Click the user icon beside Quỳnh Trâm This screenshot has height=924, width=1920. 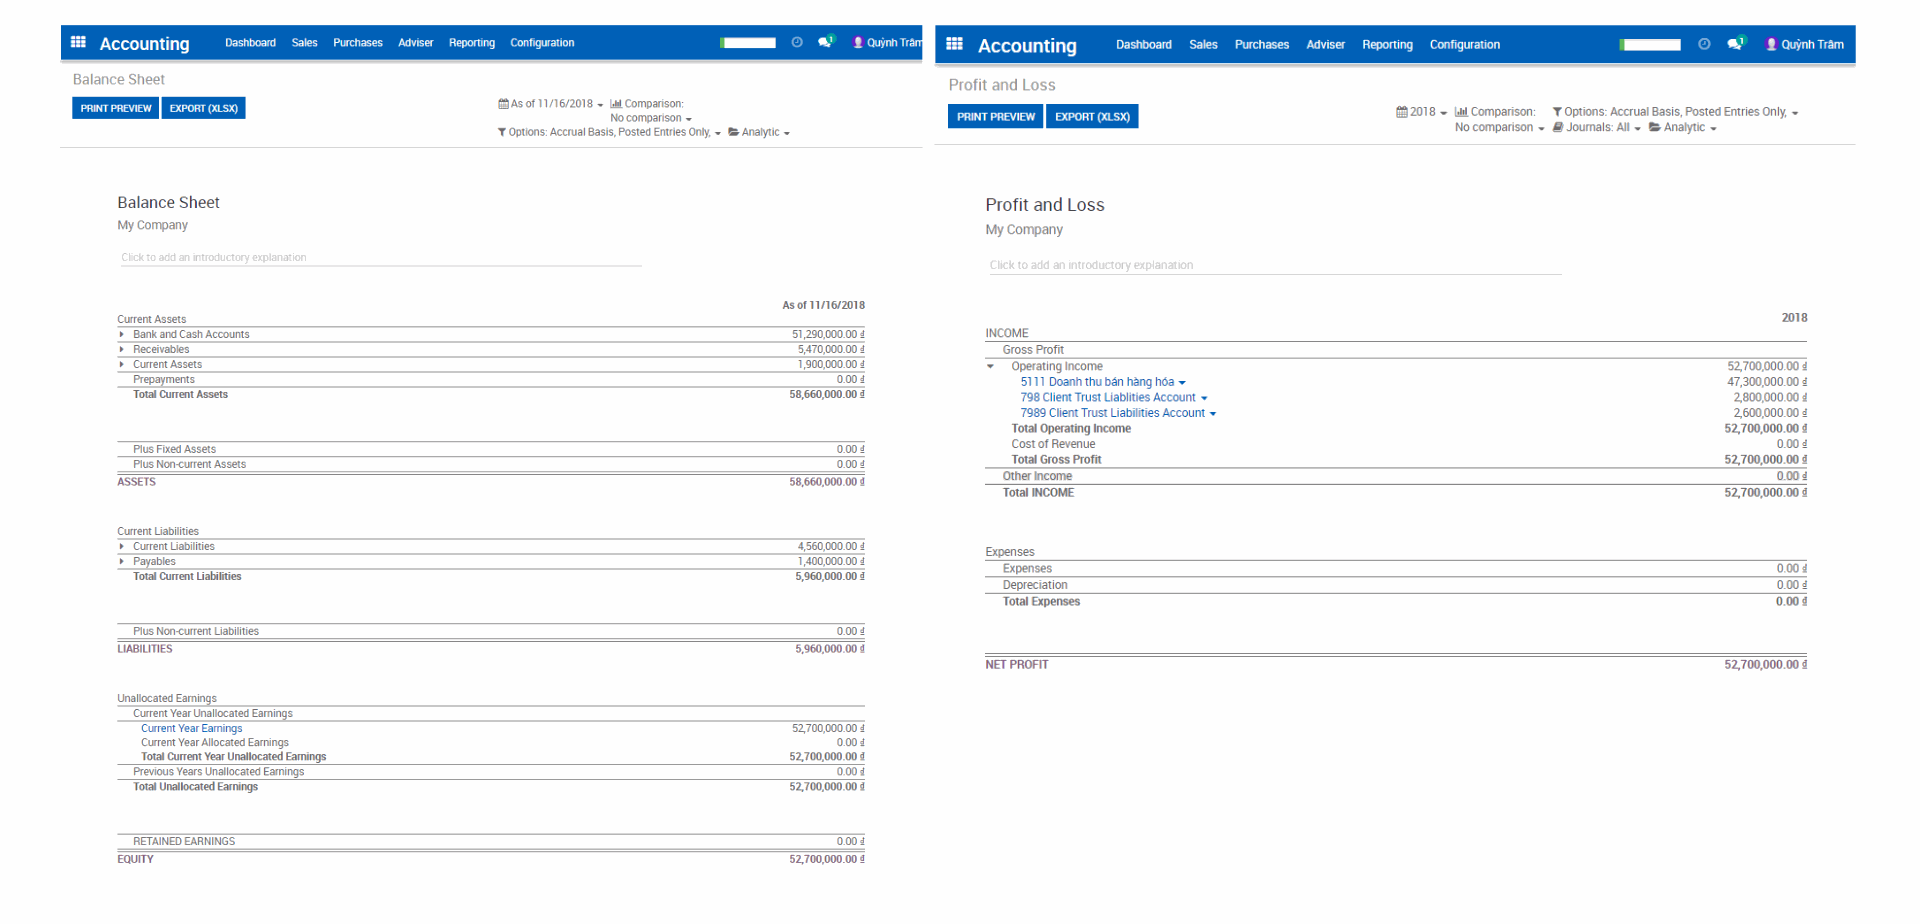click(x=857, y=43)
